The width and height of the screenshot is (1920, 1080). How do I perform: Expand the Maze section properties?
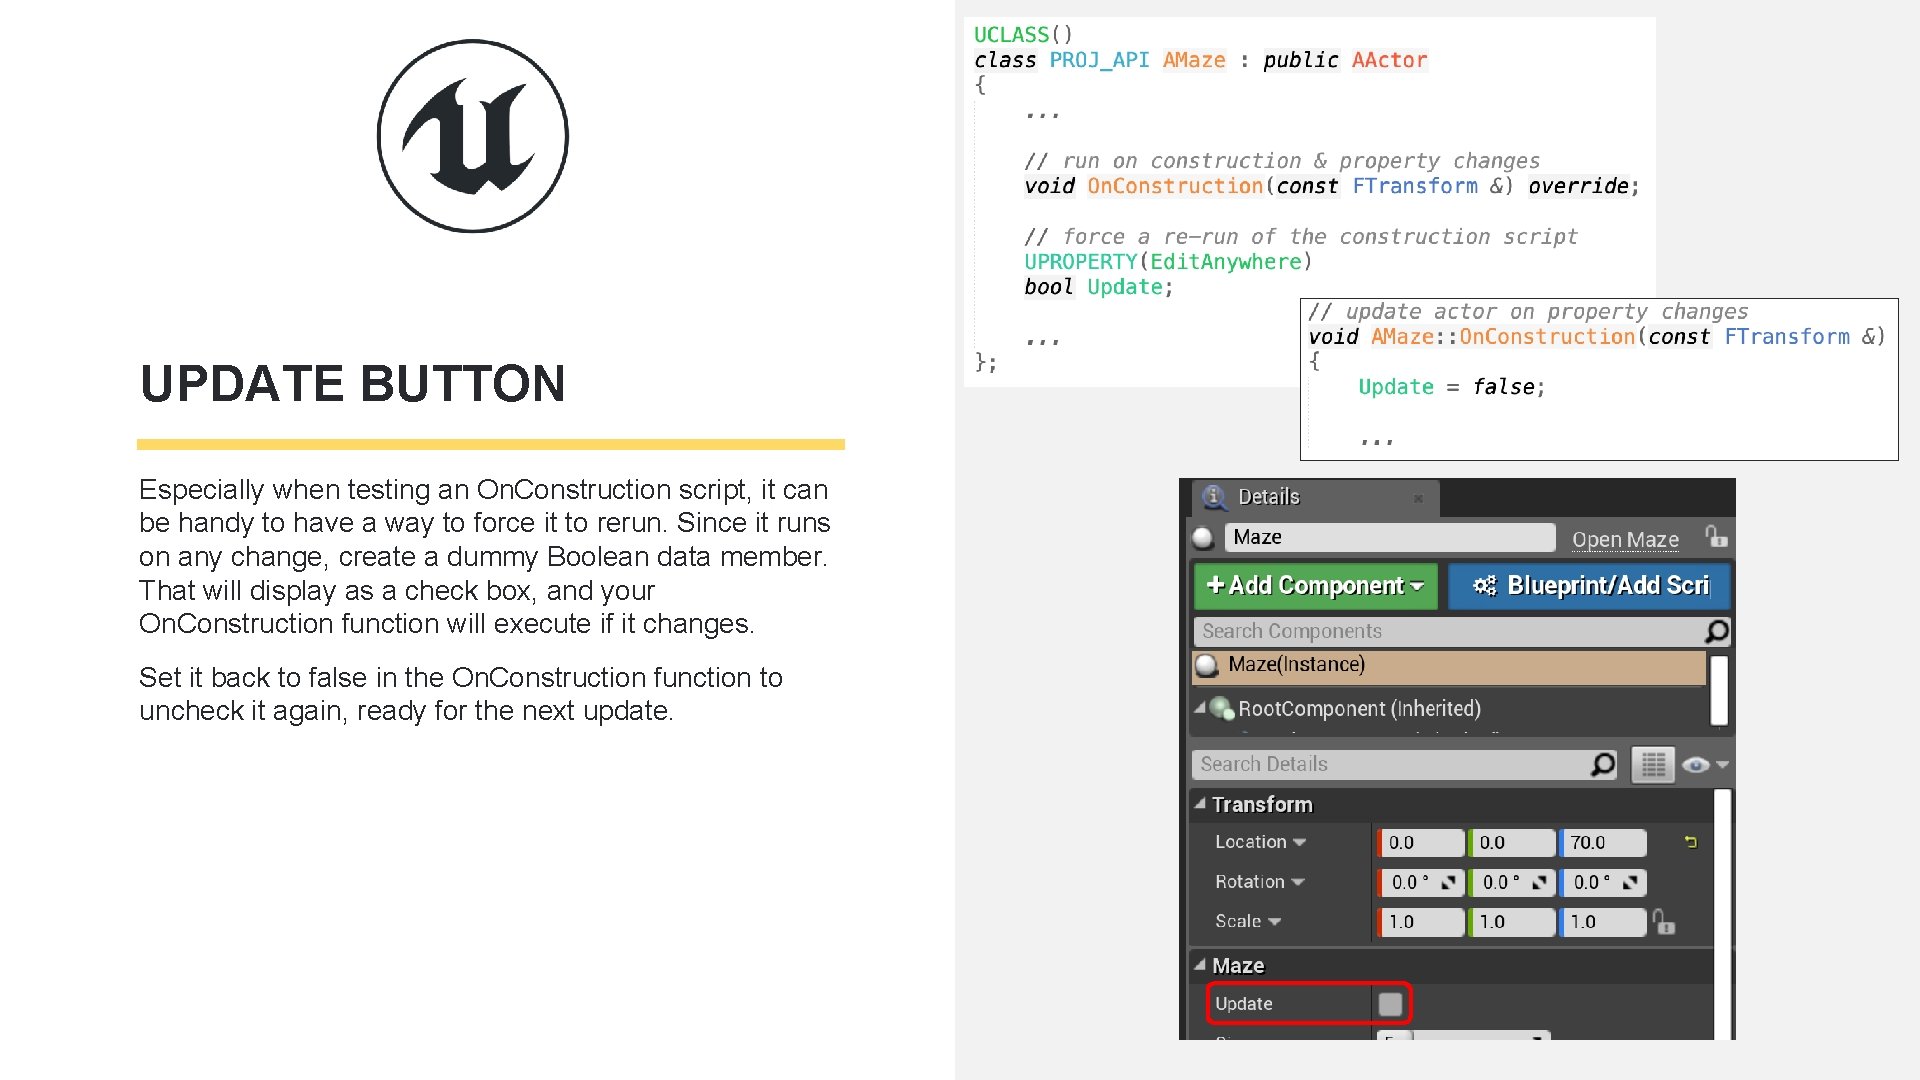pos(1200,965)
